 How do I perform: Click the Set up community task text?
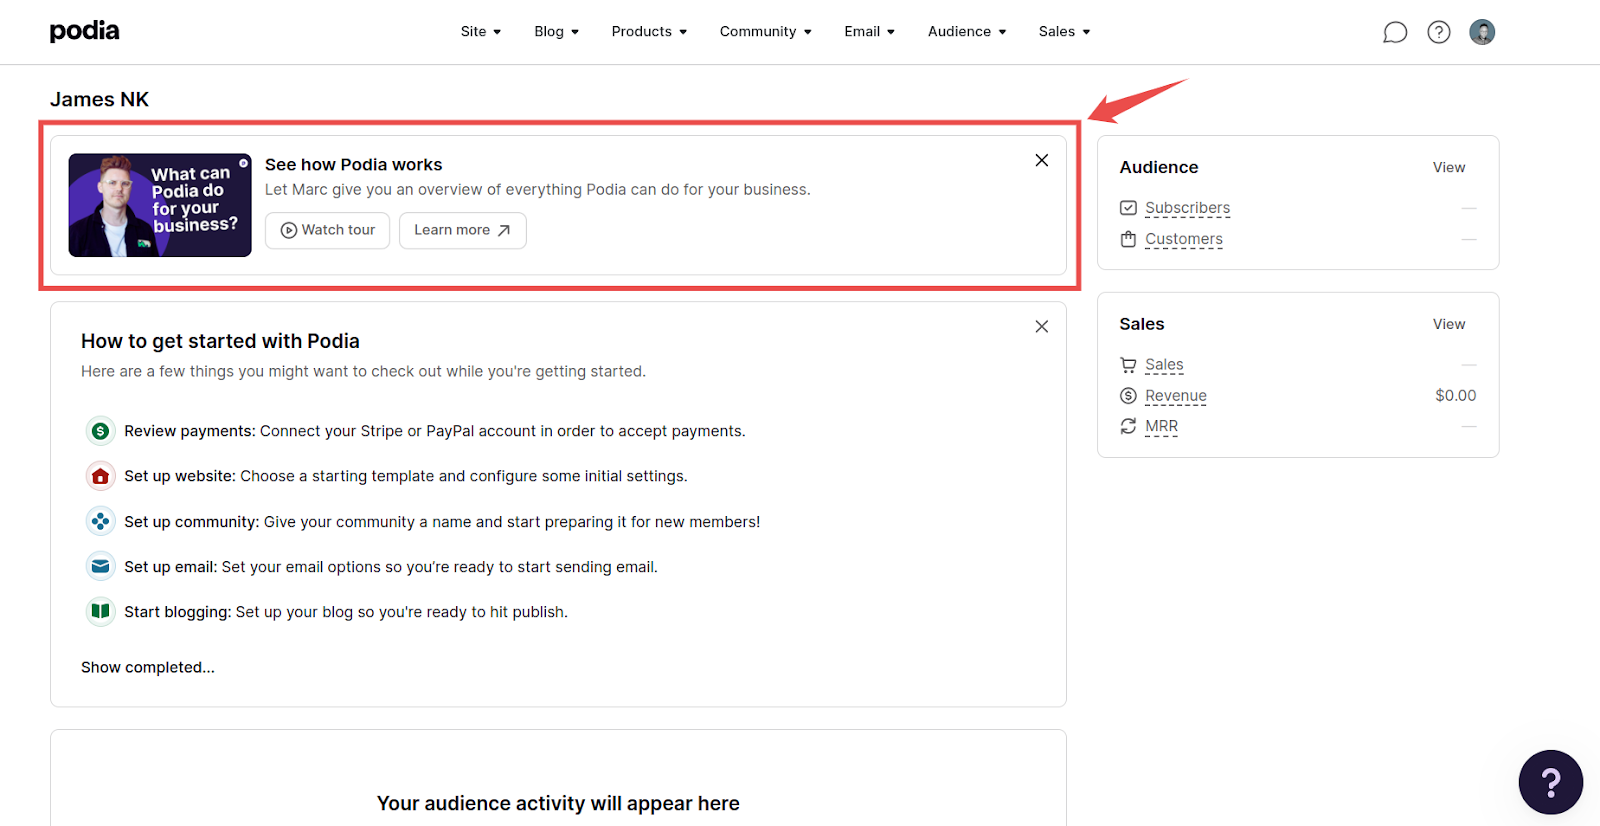442,522
